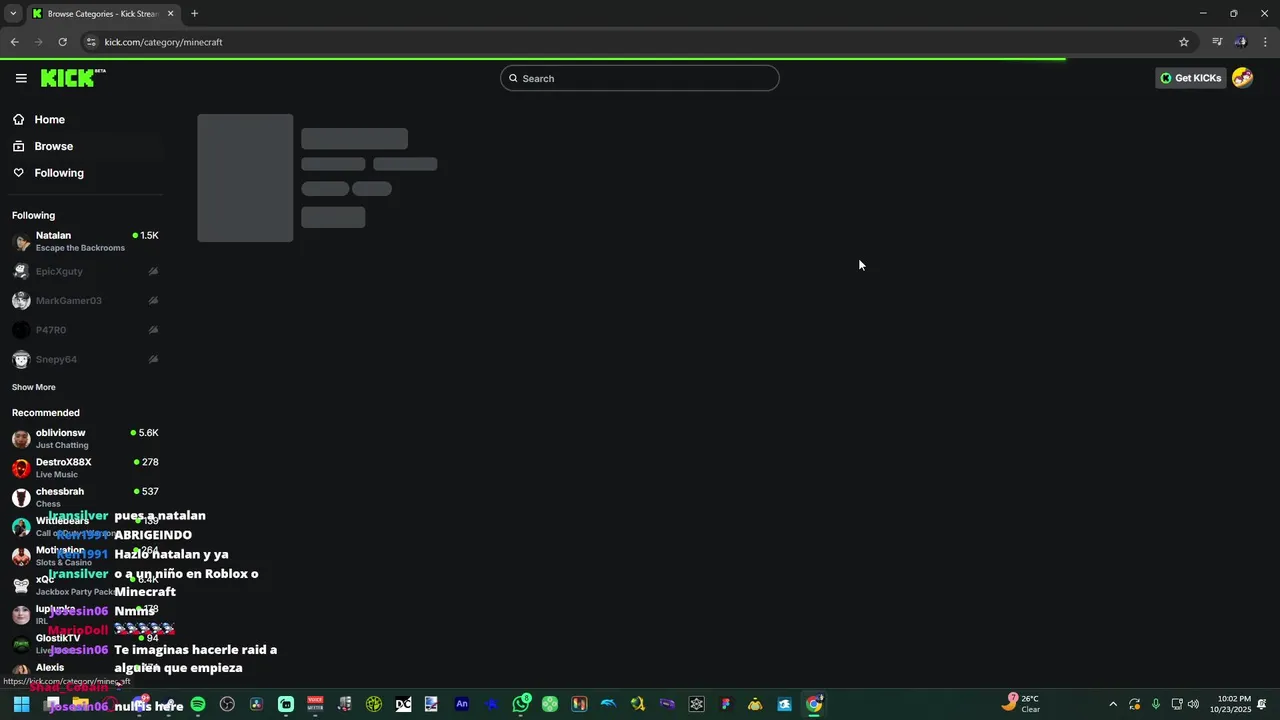Open WhatsApp from the taskbar
The image size is (1280, 720).
(x=521, y=704)
